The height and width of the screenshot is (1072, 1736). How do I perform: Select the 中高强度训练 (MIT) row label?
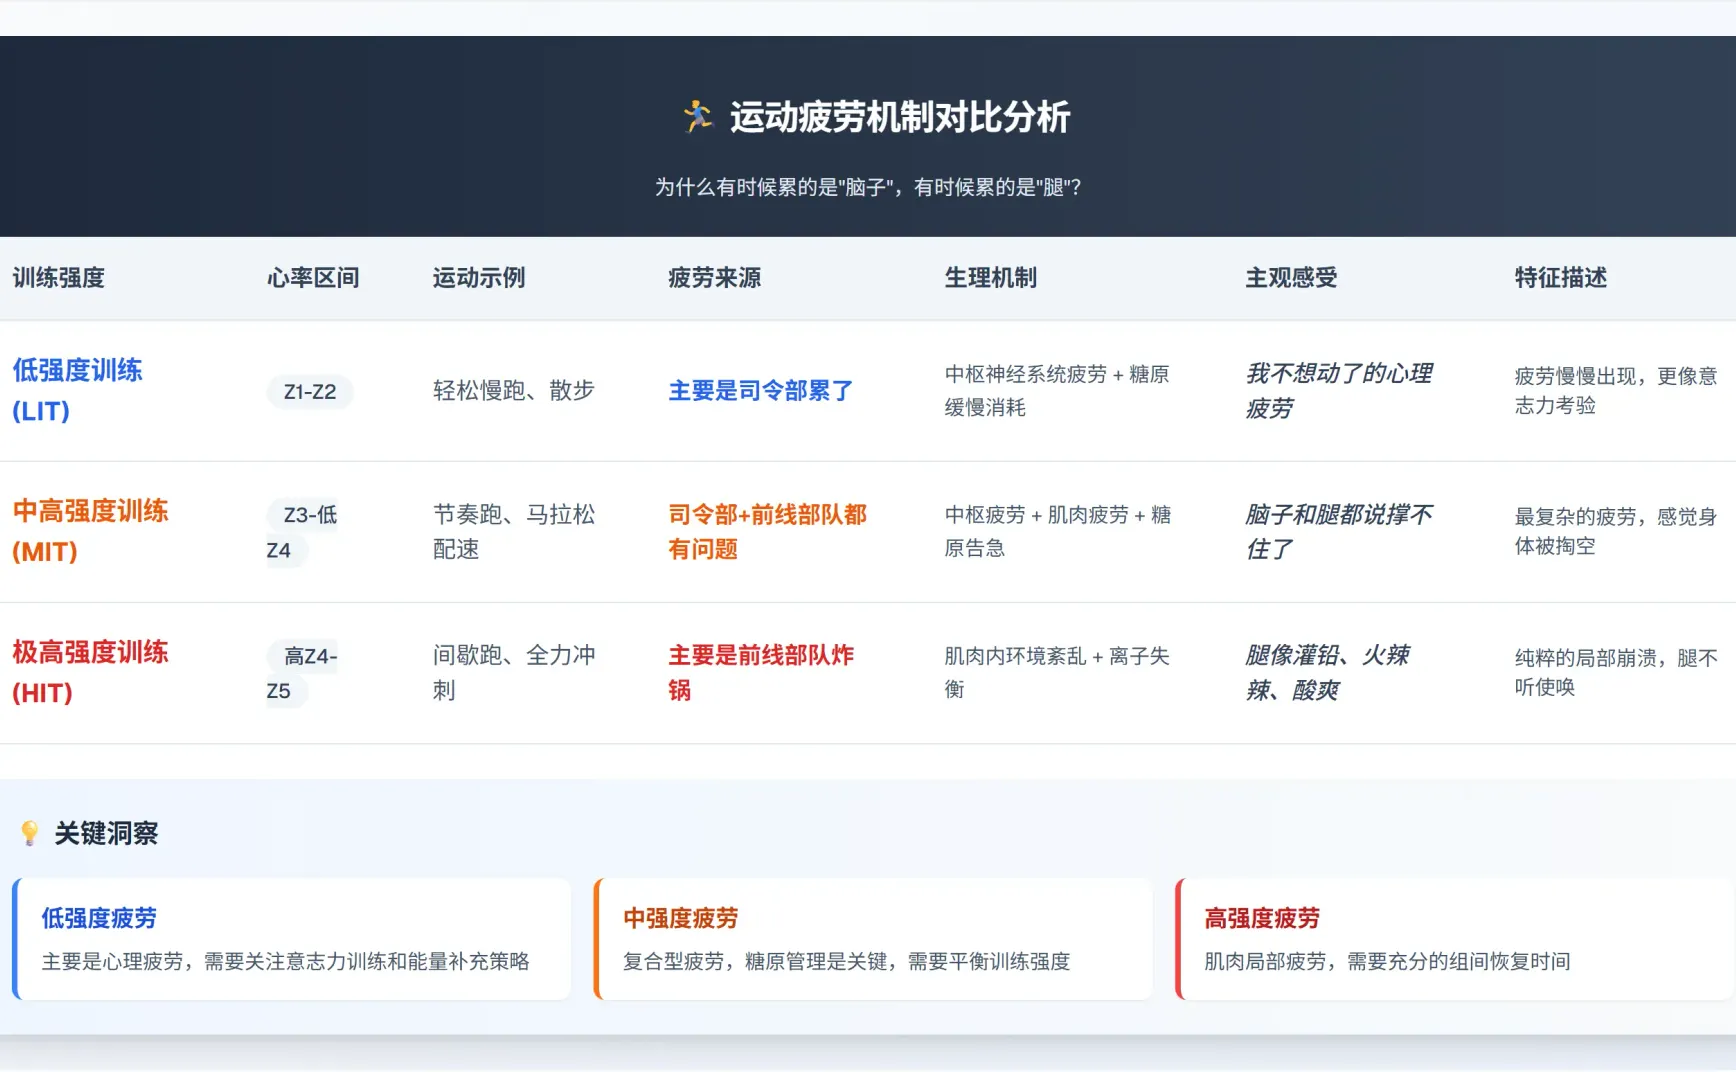click(x=90, y=532)
